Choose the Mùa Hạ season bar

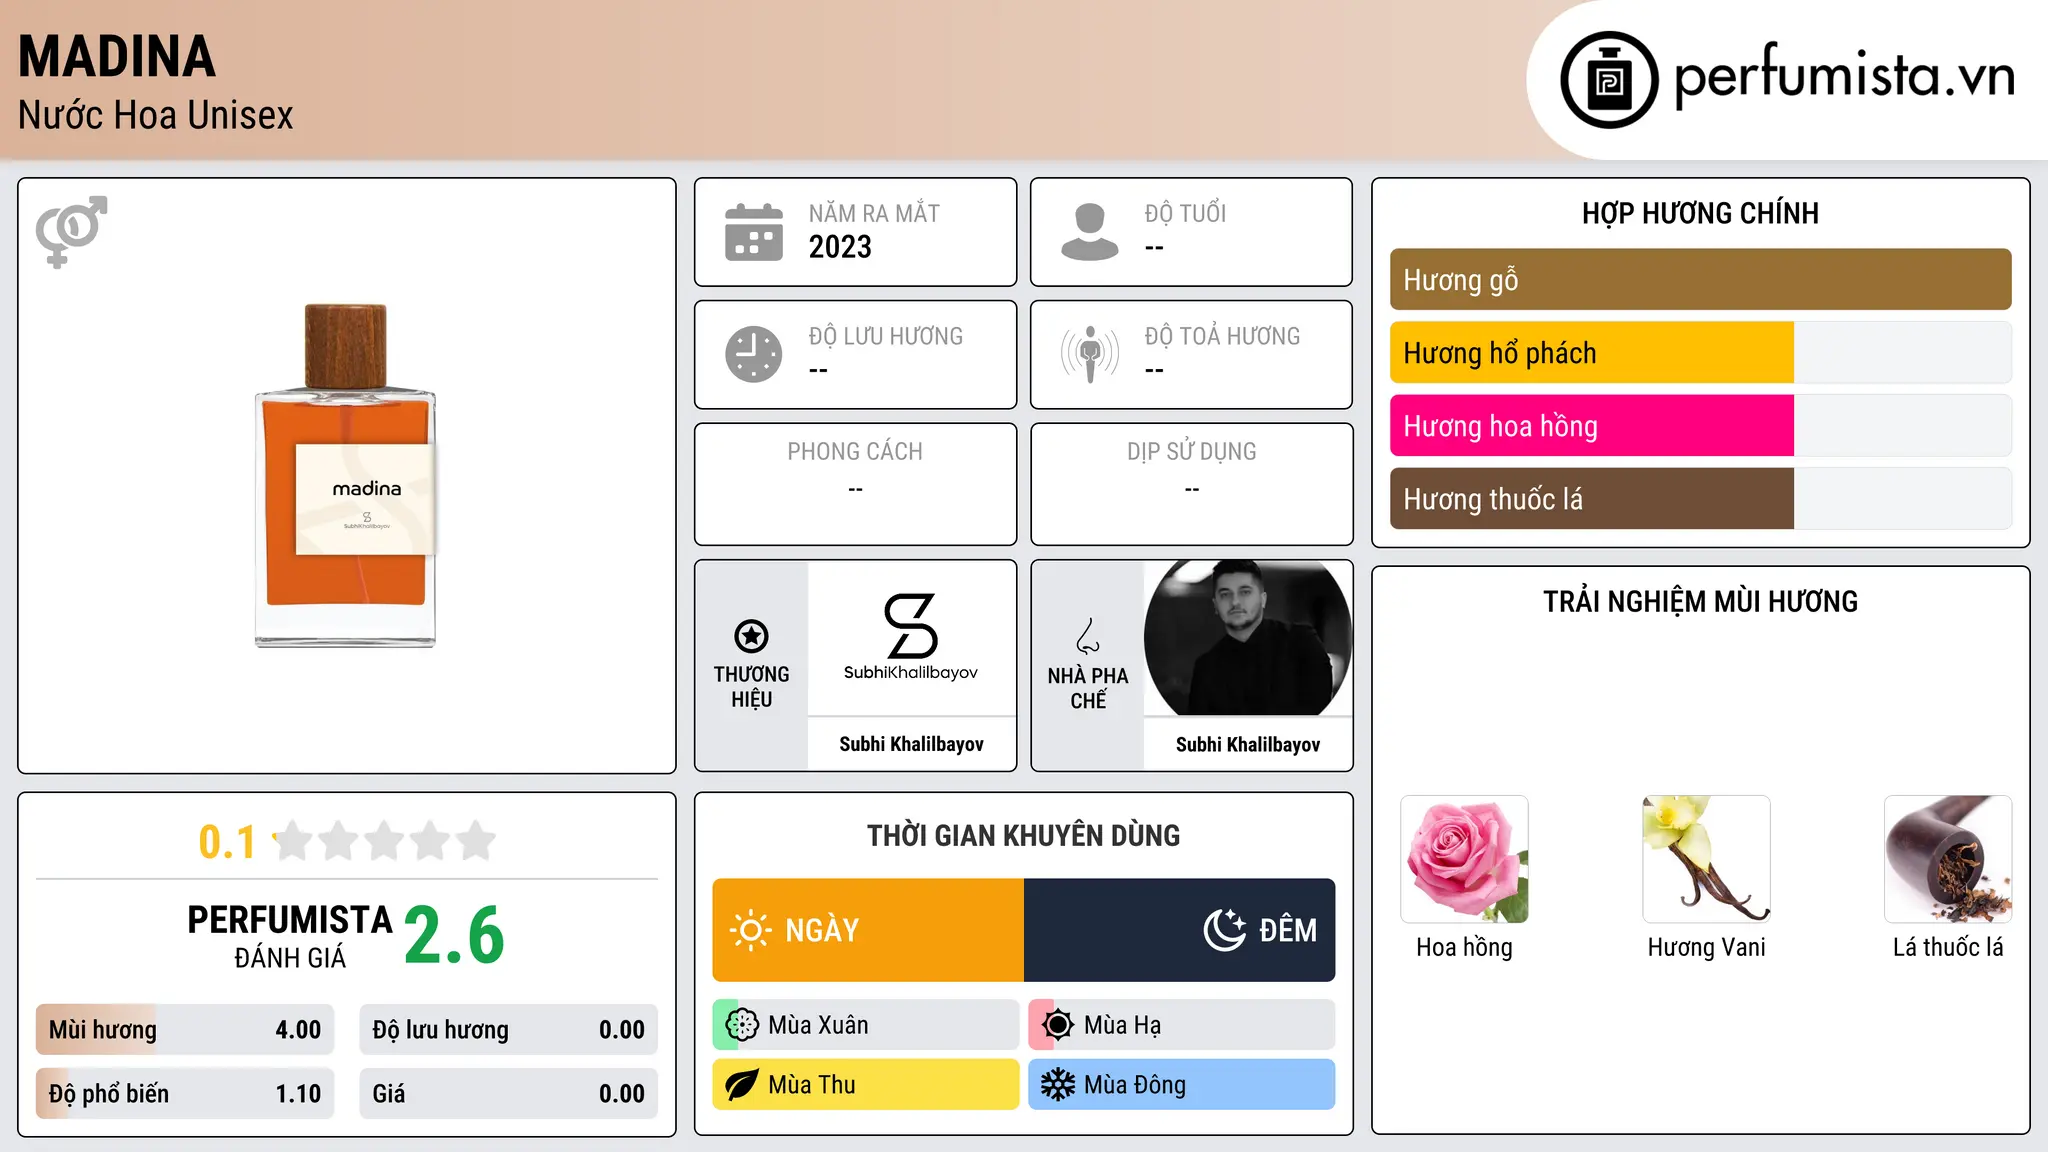[x=1182, y=1025]
